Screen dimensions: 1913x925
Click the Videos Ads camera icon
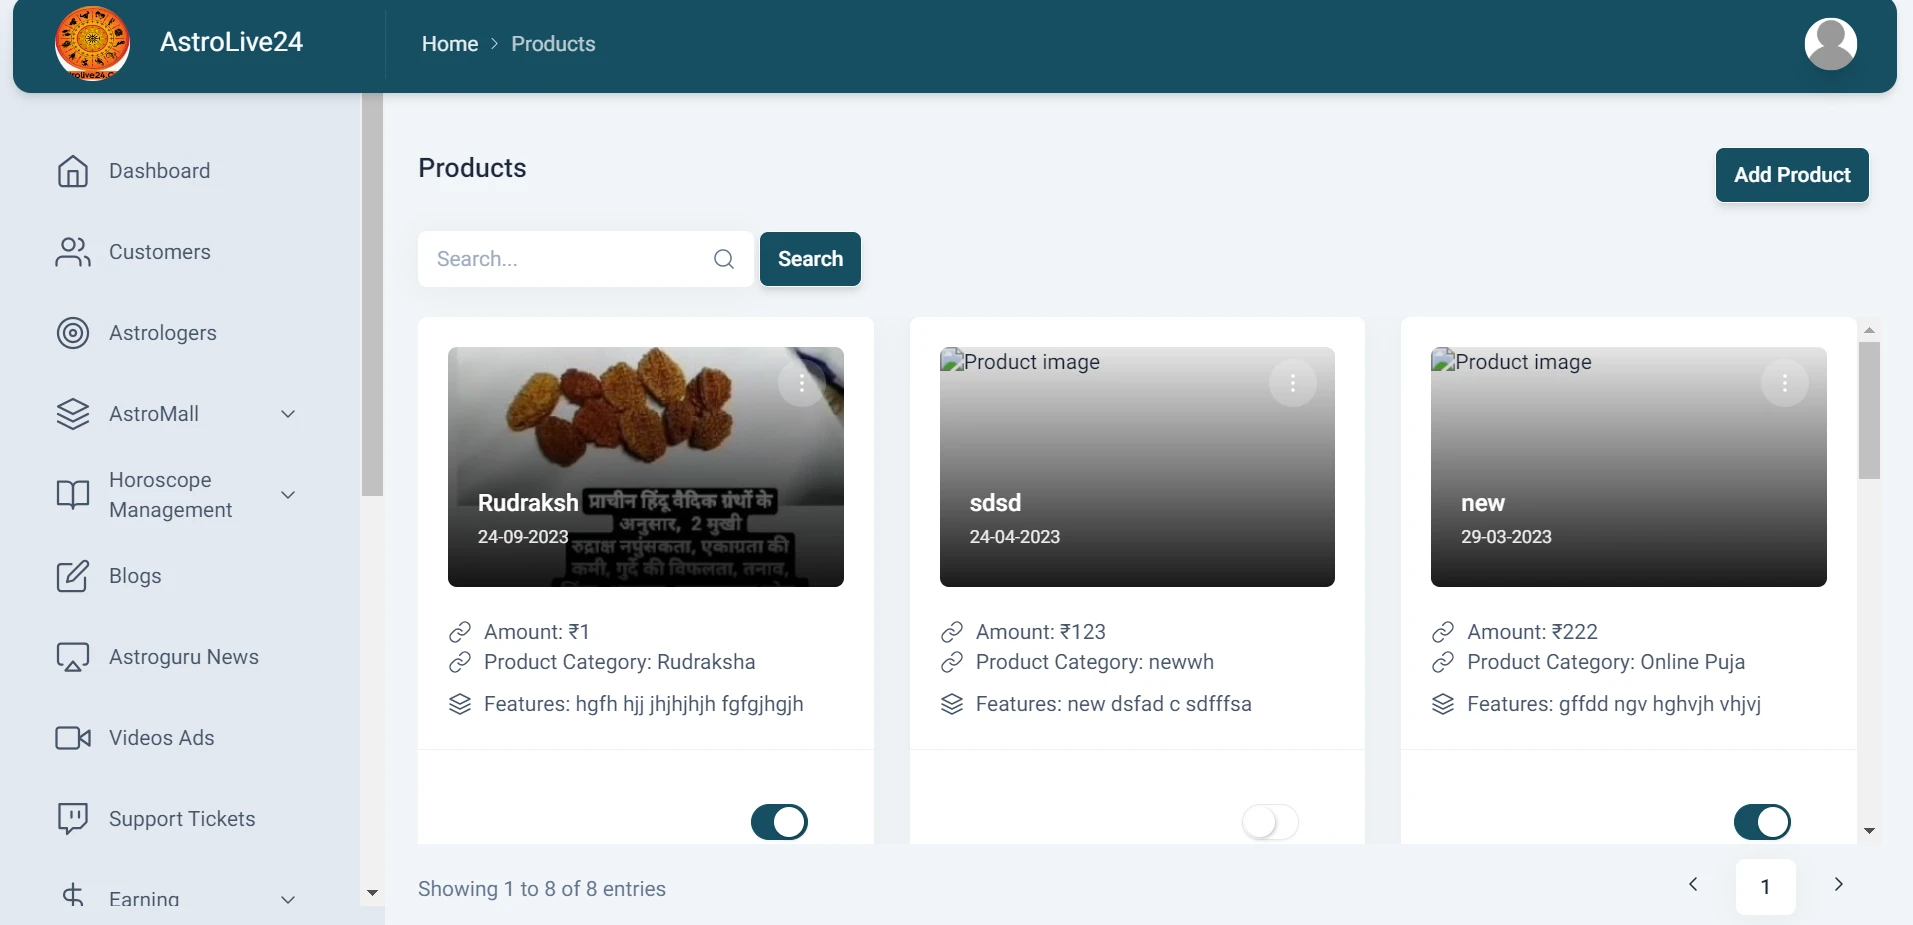point(73,738)
